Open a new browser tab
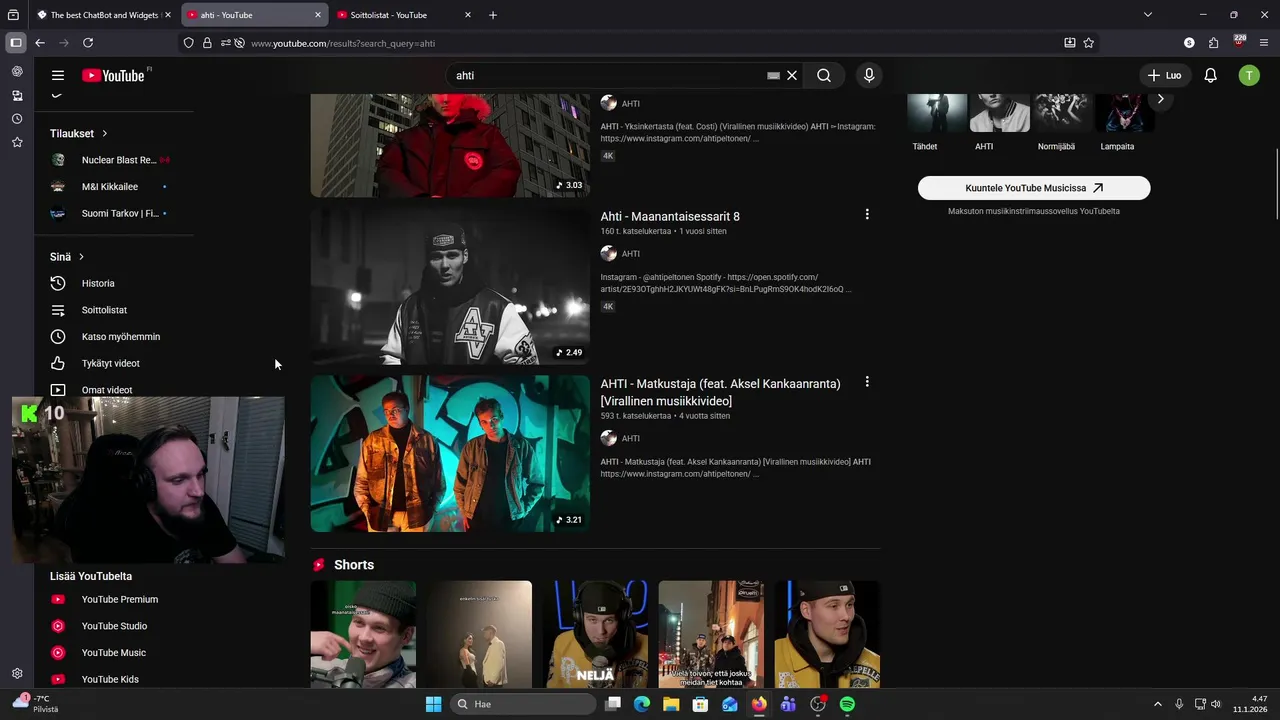This screenshot has width=1280, height=720. [x=493, y=15]
